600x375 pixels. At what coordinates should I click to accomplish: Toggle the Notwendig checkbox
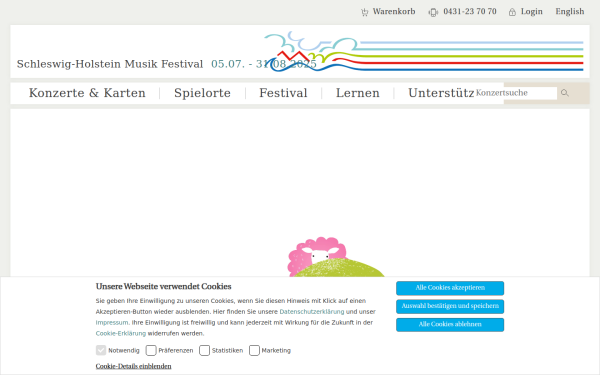pyautogui.click(x=101, y=350)
